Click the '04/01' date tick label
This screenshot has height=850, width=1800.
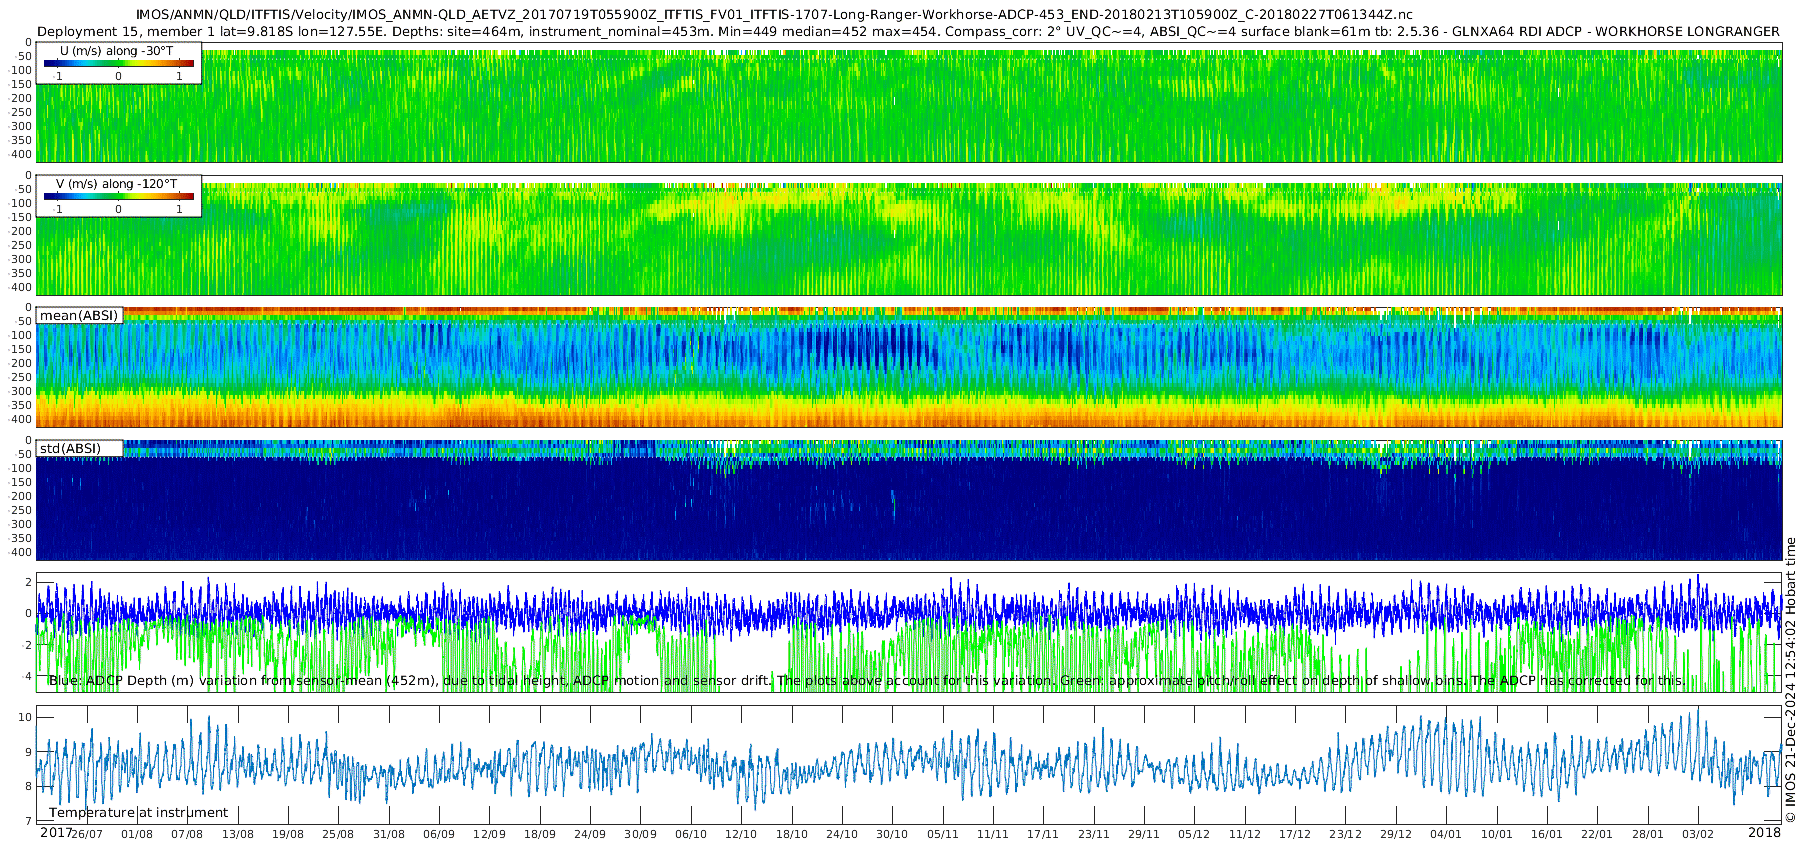[x=1446, y=835]
